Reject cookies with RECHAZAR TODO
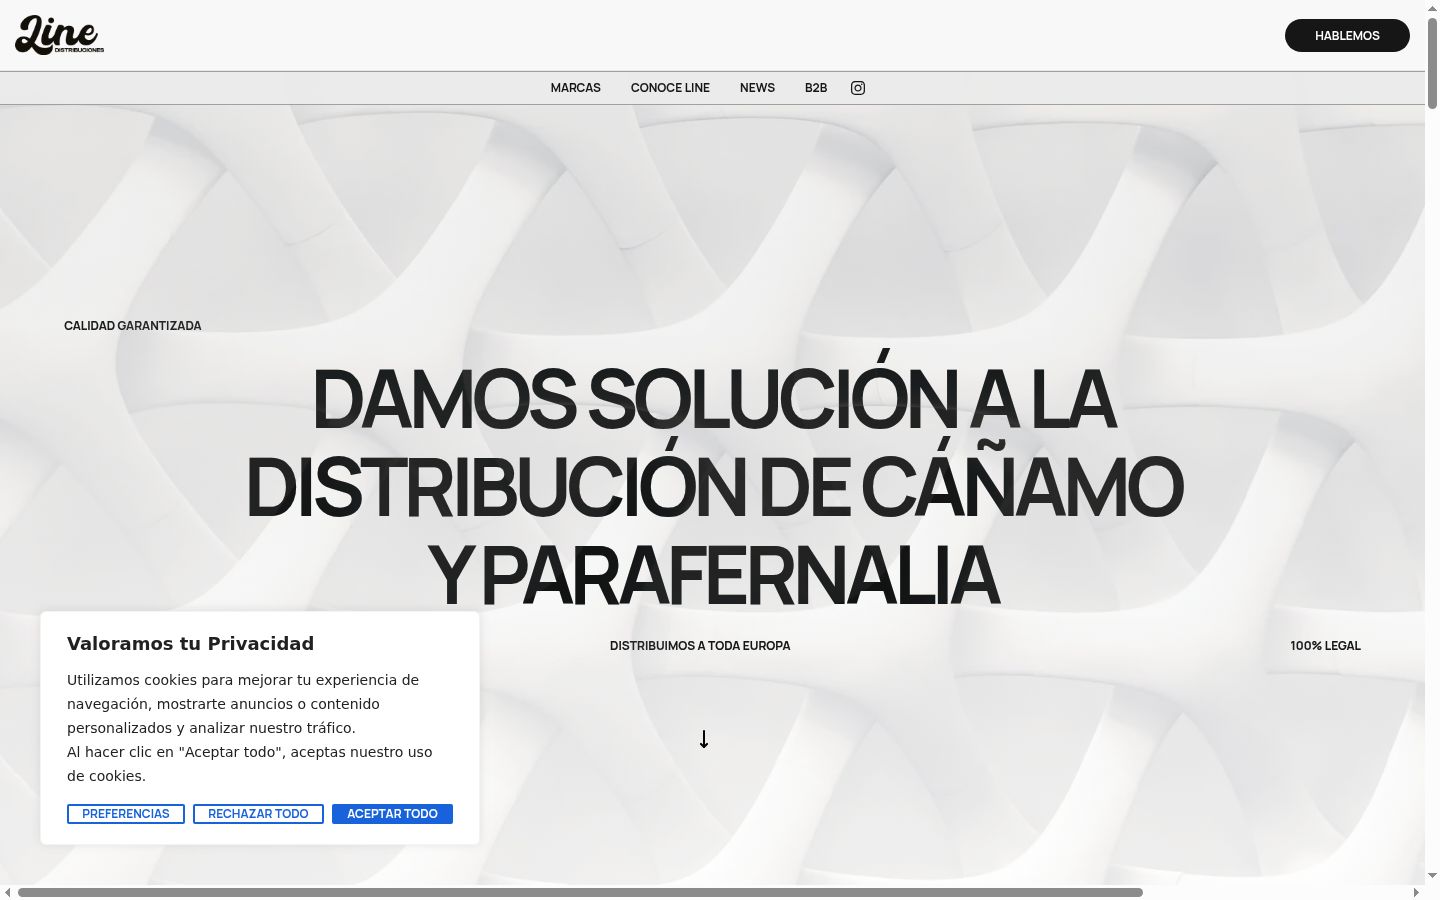Screen dimensions: 1440x900 (258, 814)
